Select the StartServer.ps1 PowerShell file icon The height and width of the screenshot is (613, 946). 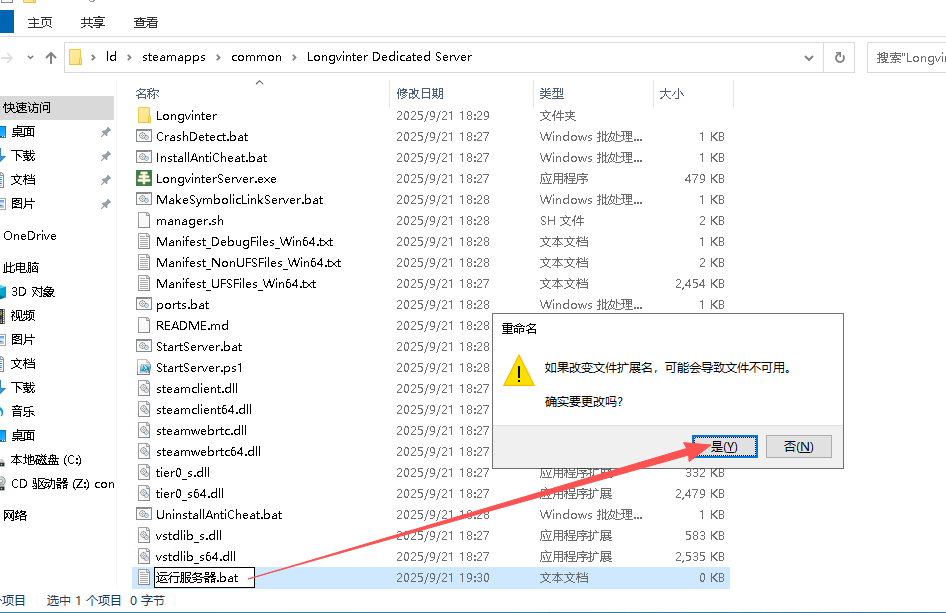[144, 368]
